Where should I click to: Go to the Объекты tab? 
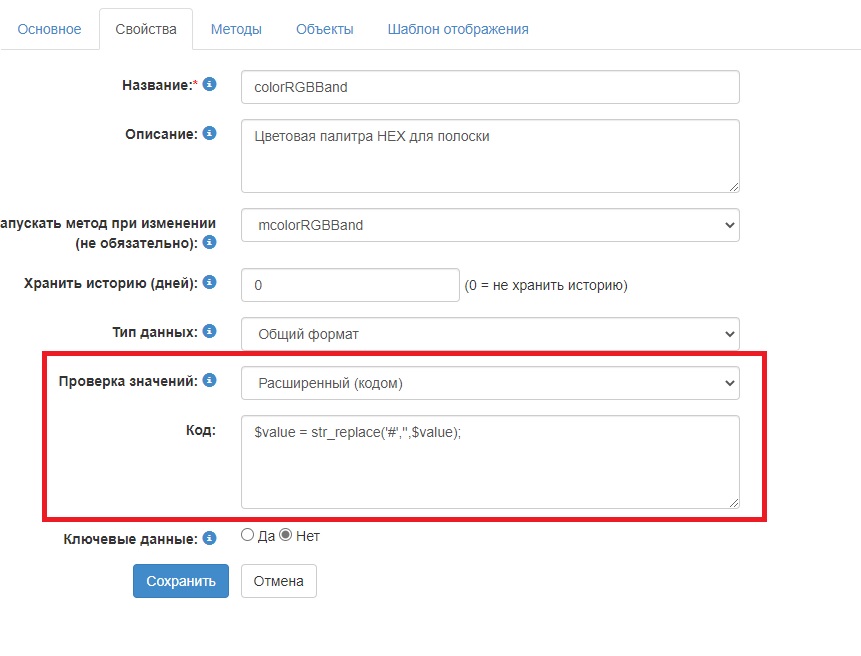[x=325, y=29]
